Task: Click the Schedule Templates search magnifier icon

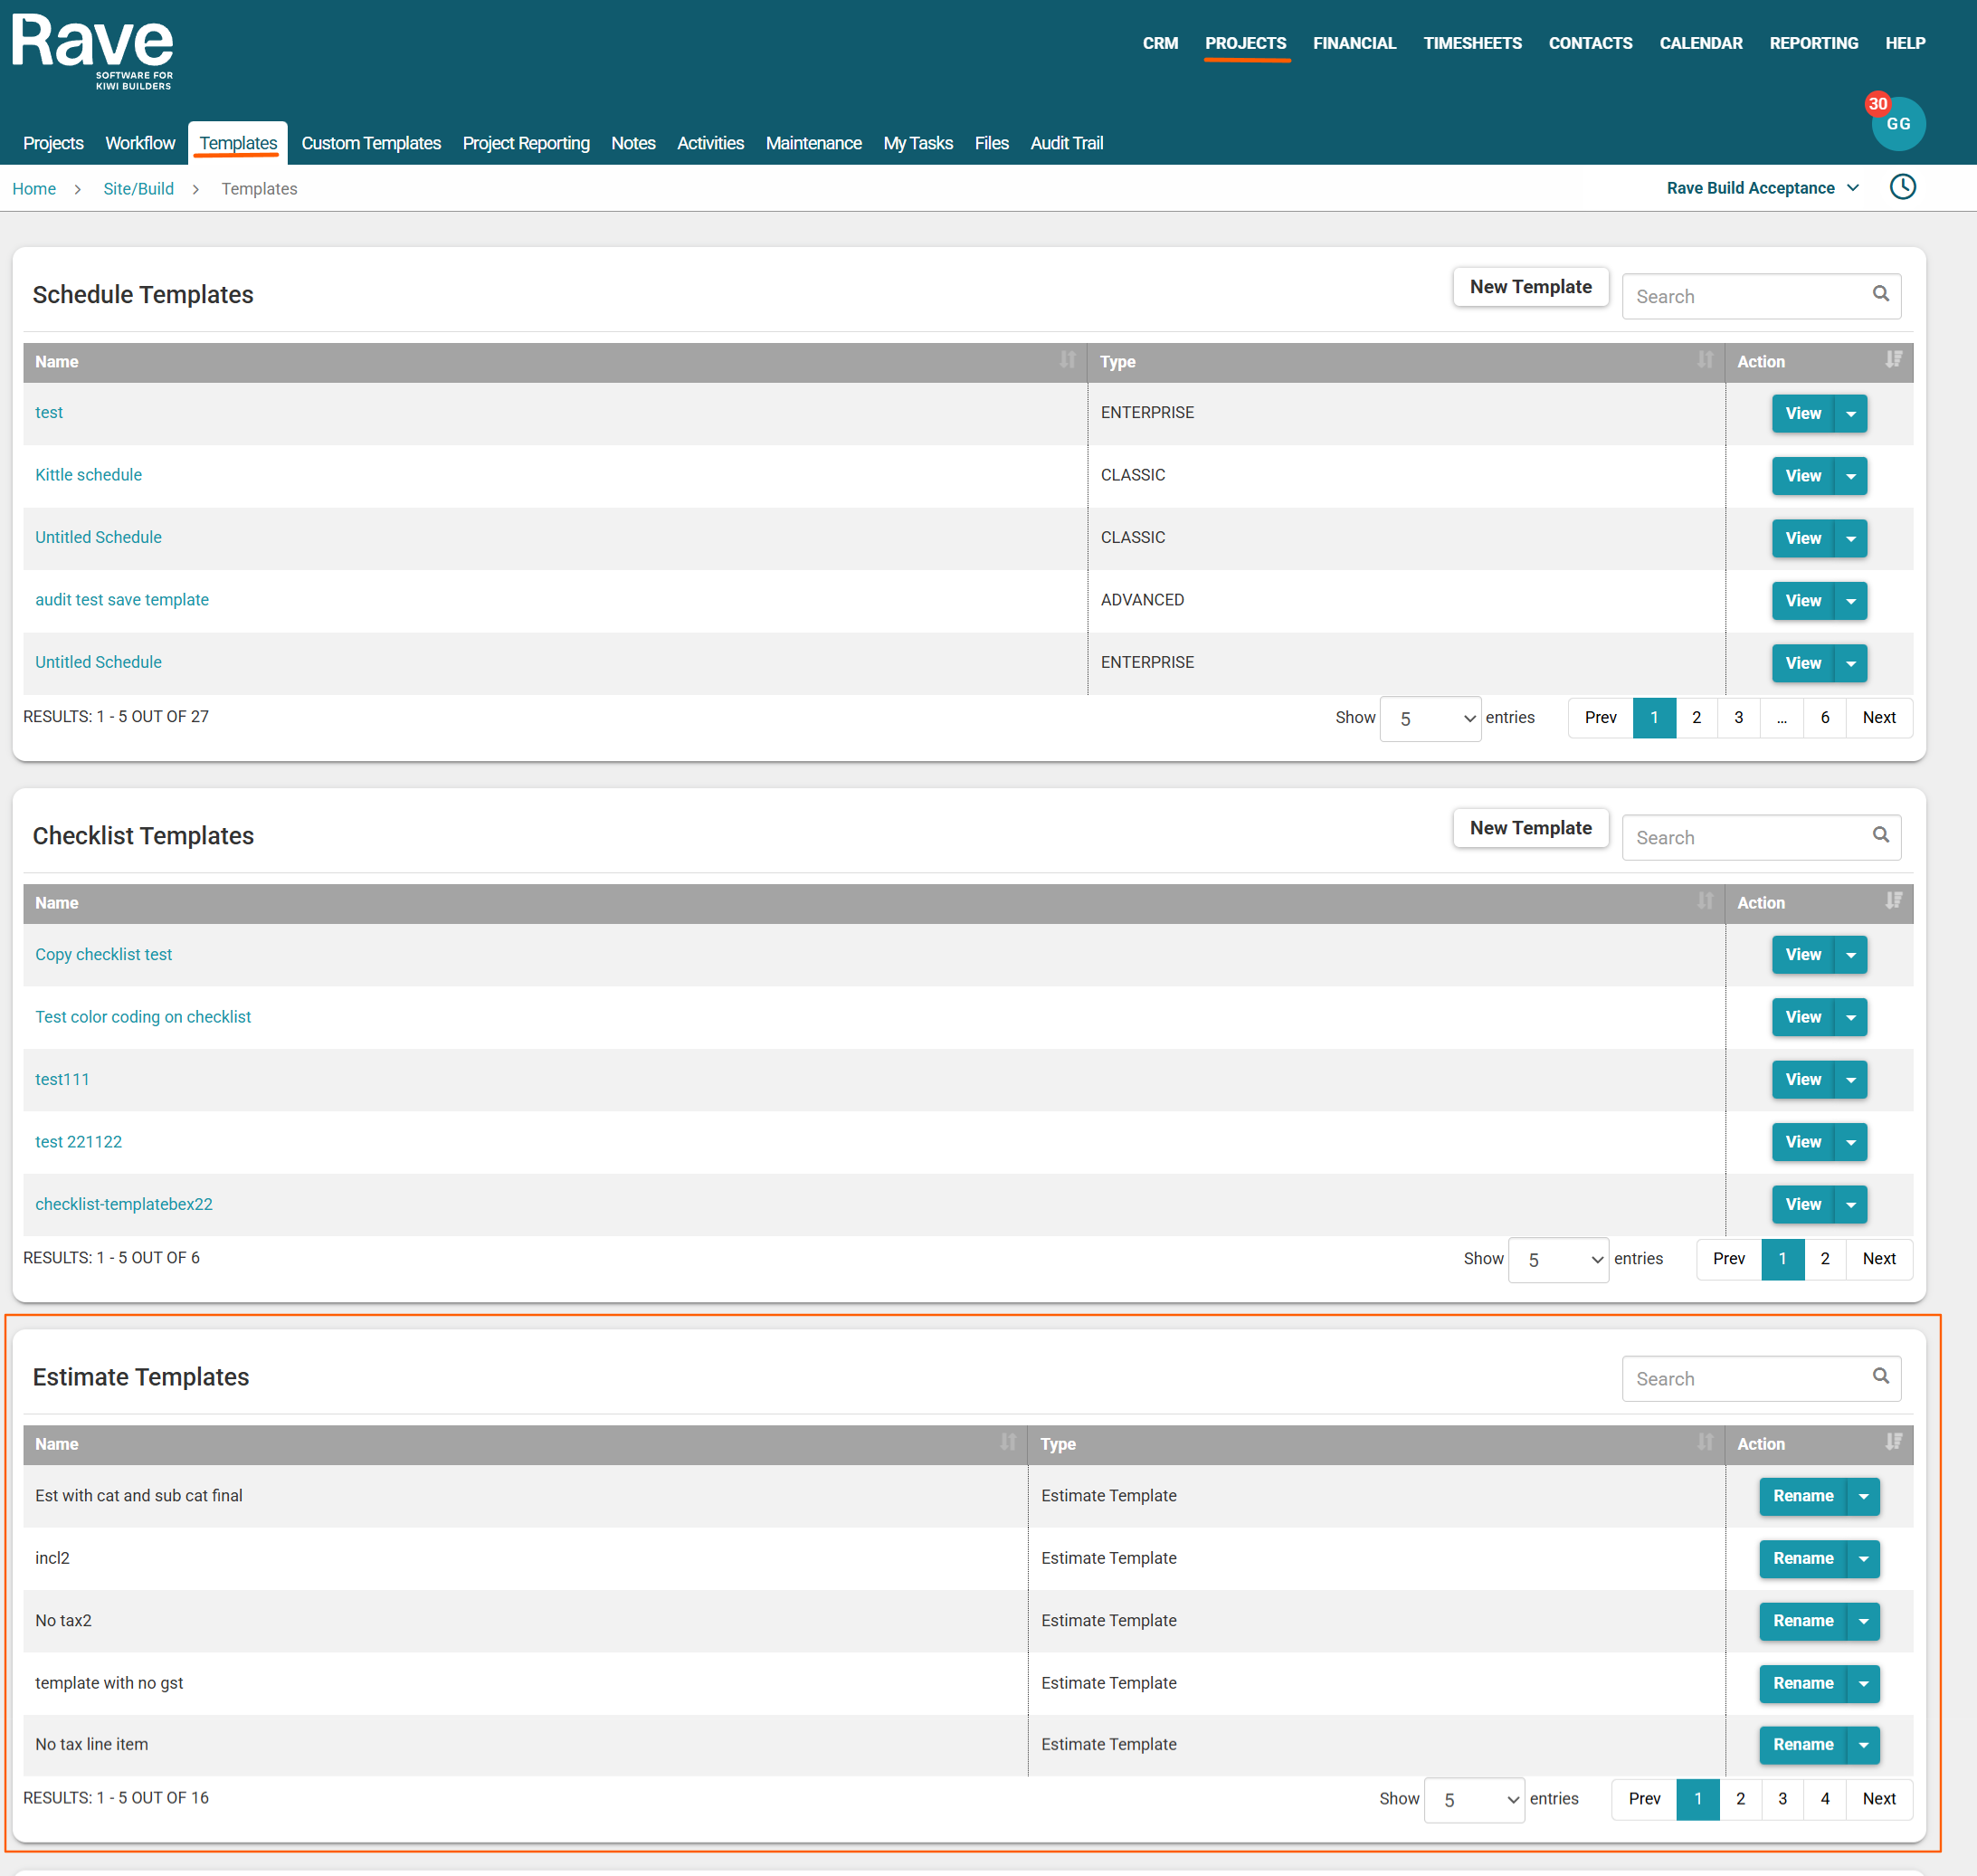Action: (1880, 294)
